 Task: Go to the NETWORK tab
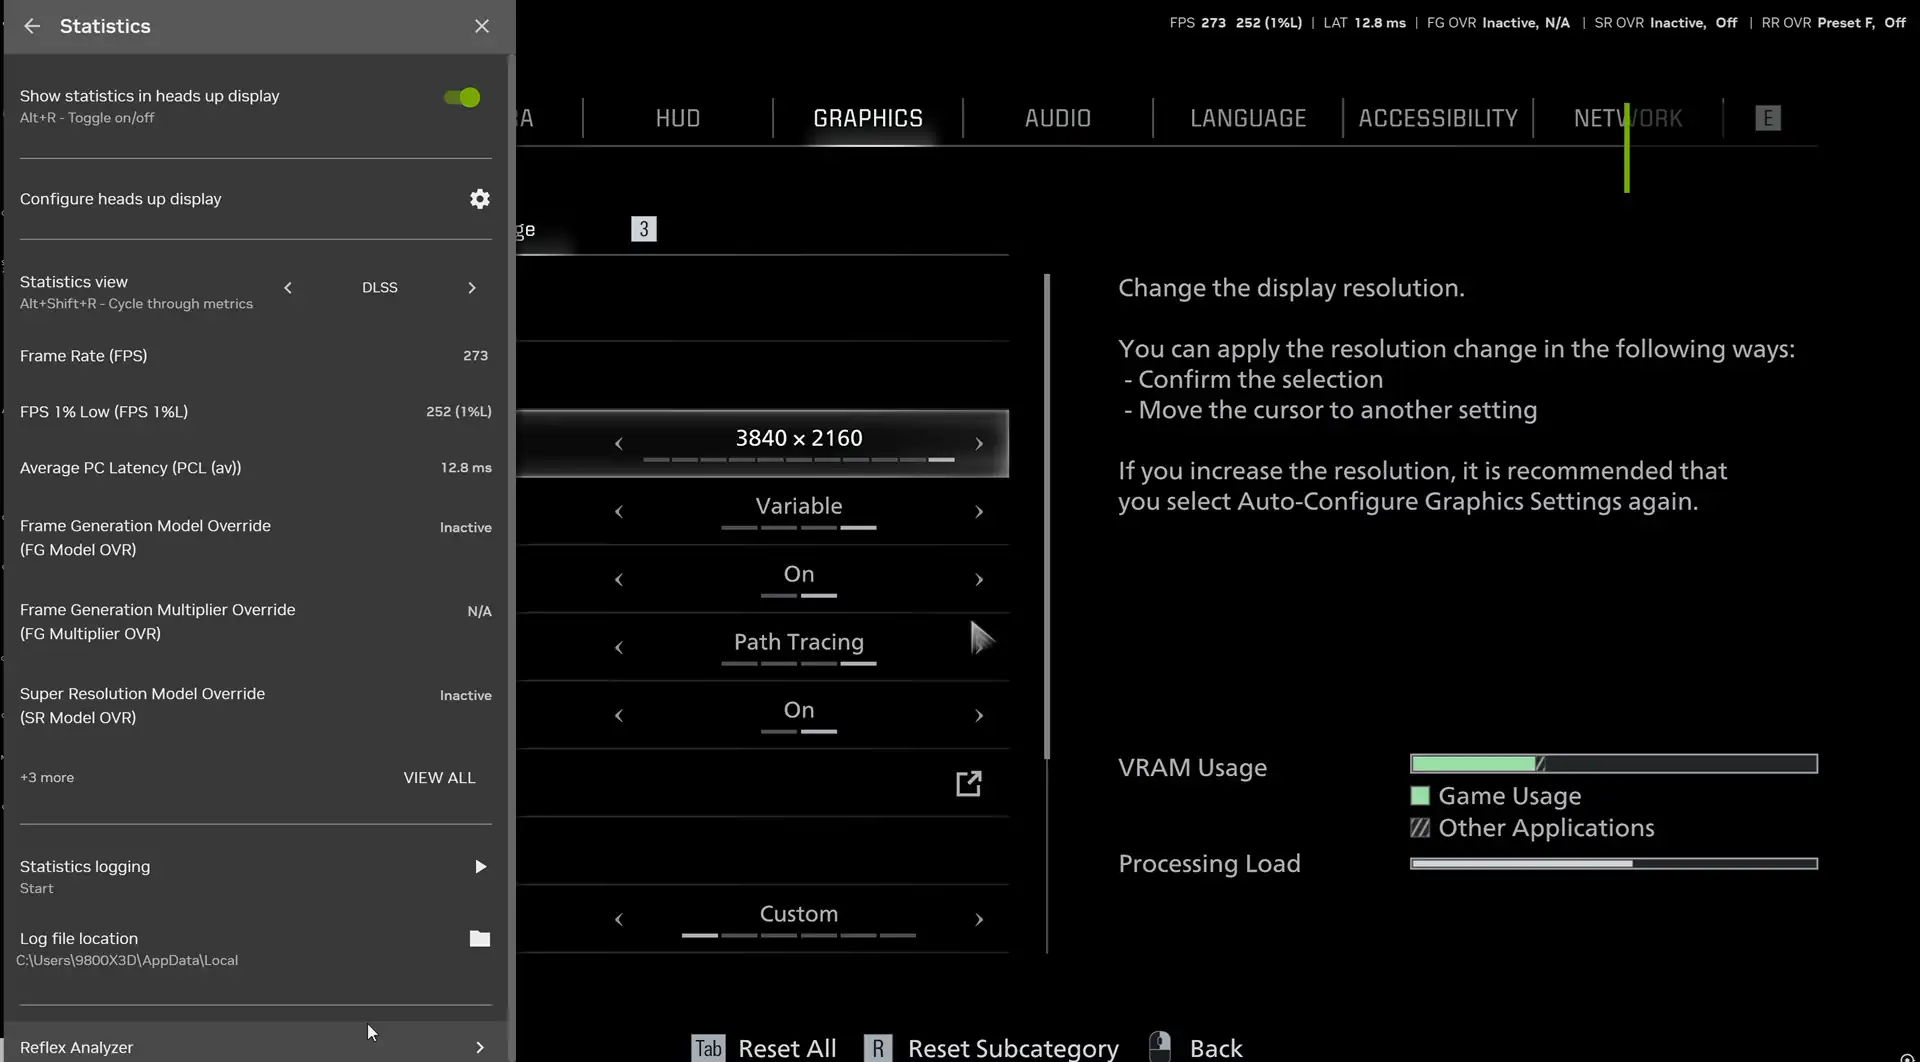(1628, 118)
